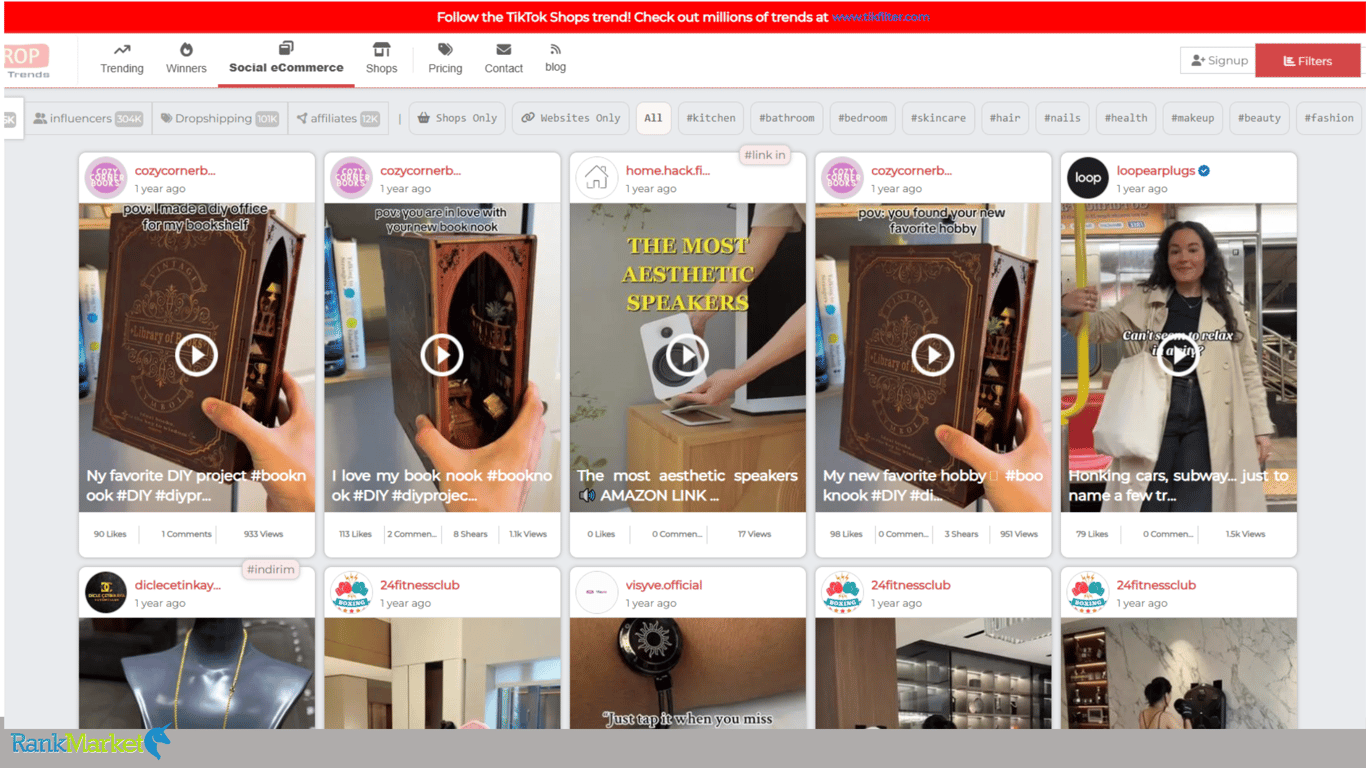Play the 'in love with book nook' video
Viewport: 1366px width, 768px height.
click(x=442, y=354)
